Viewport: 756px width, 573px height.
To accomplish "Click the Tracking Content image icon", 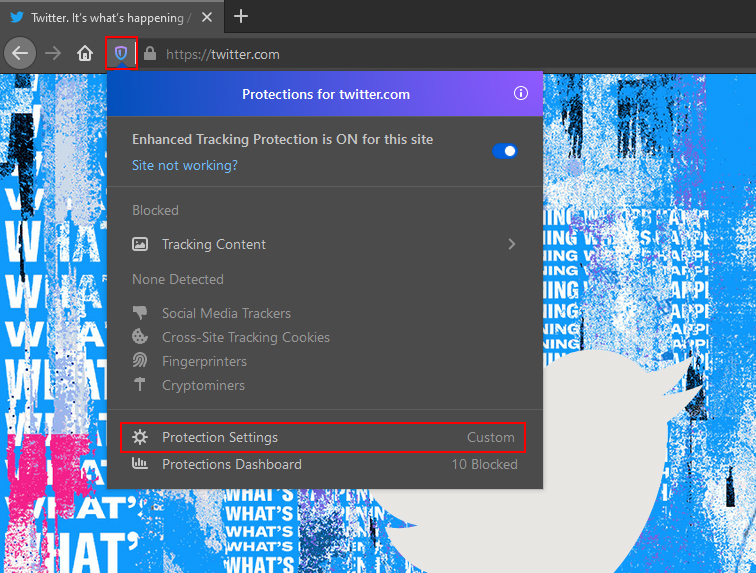I will [x=140, y=244].
